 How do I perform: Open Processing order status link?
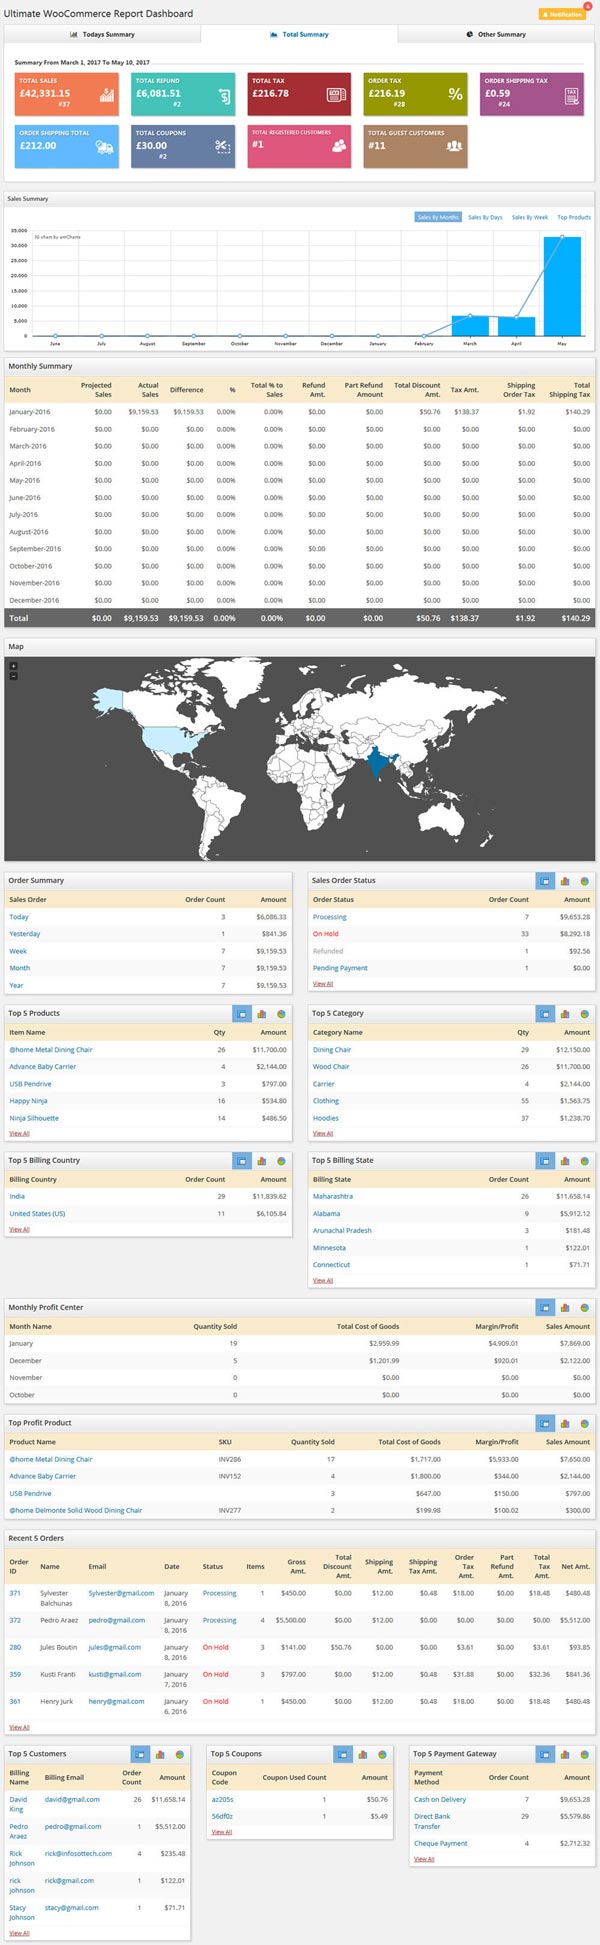[x=330, y=917]
